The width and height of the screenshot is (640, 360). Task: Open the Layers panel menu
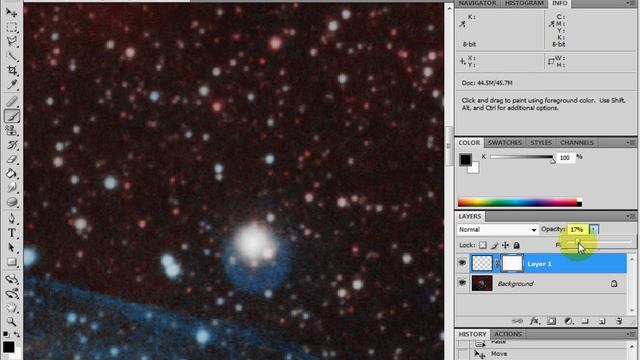pyautogui.click(x=630, y=216)
